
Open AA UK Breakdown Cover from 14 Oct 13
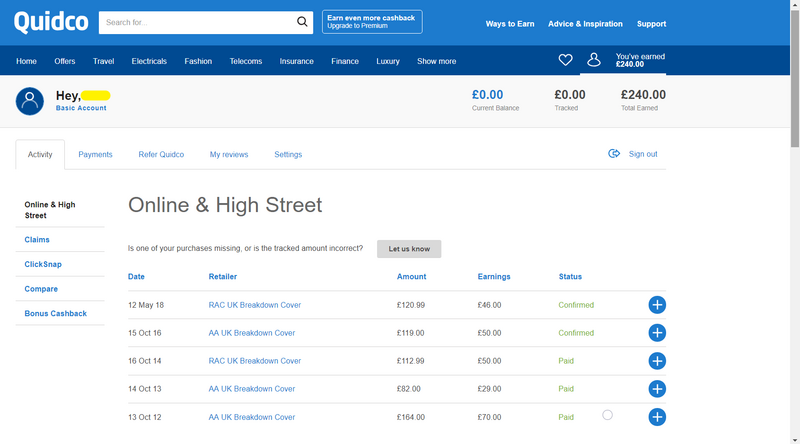(x=252, y=389)
